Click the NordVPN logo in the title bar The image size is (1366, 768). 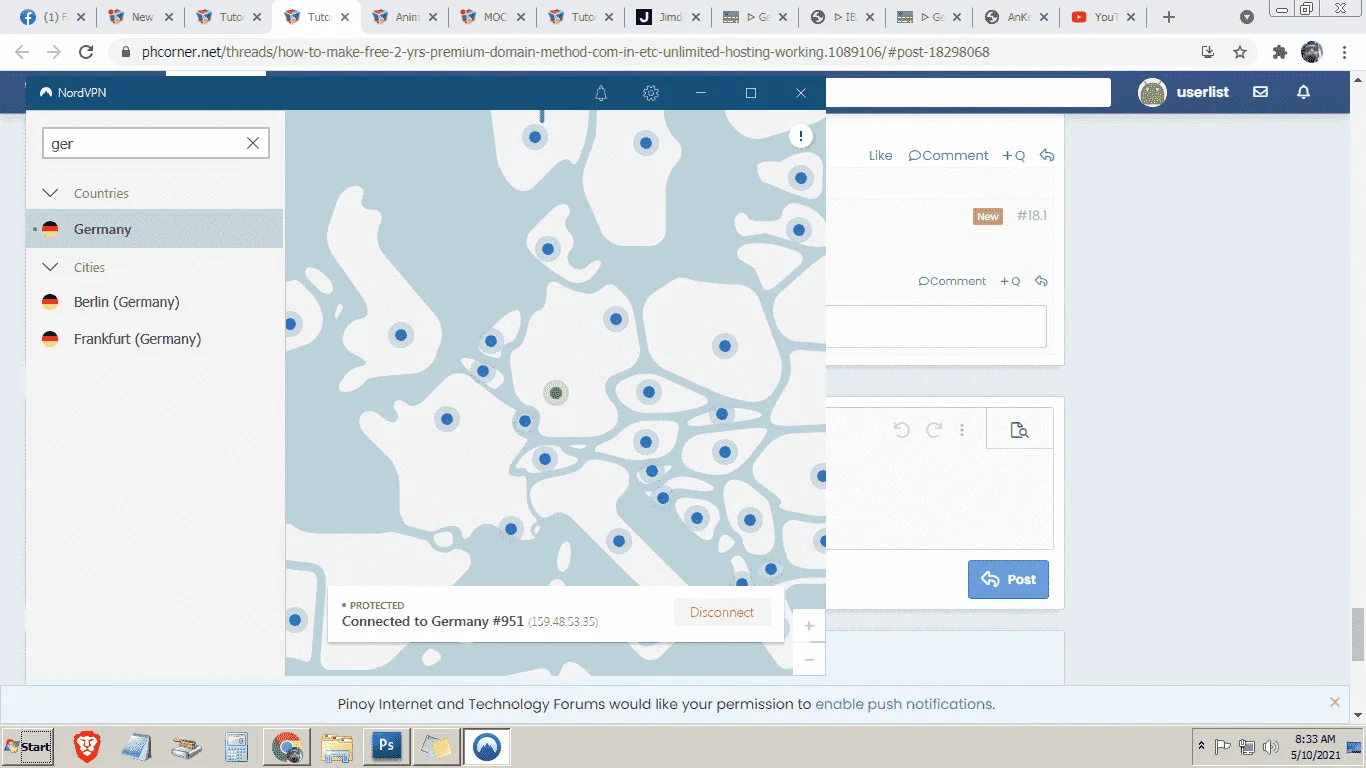coord(46,93)
